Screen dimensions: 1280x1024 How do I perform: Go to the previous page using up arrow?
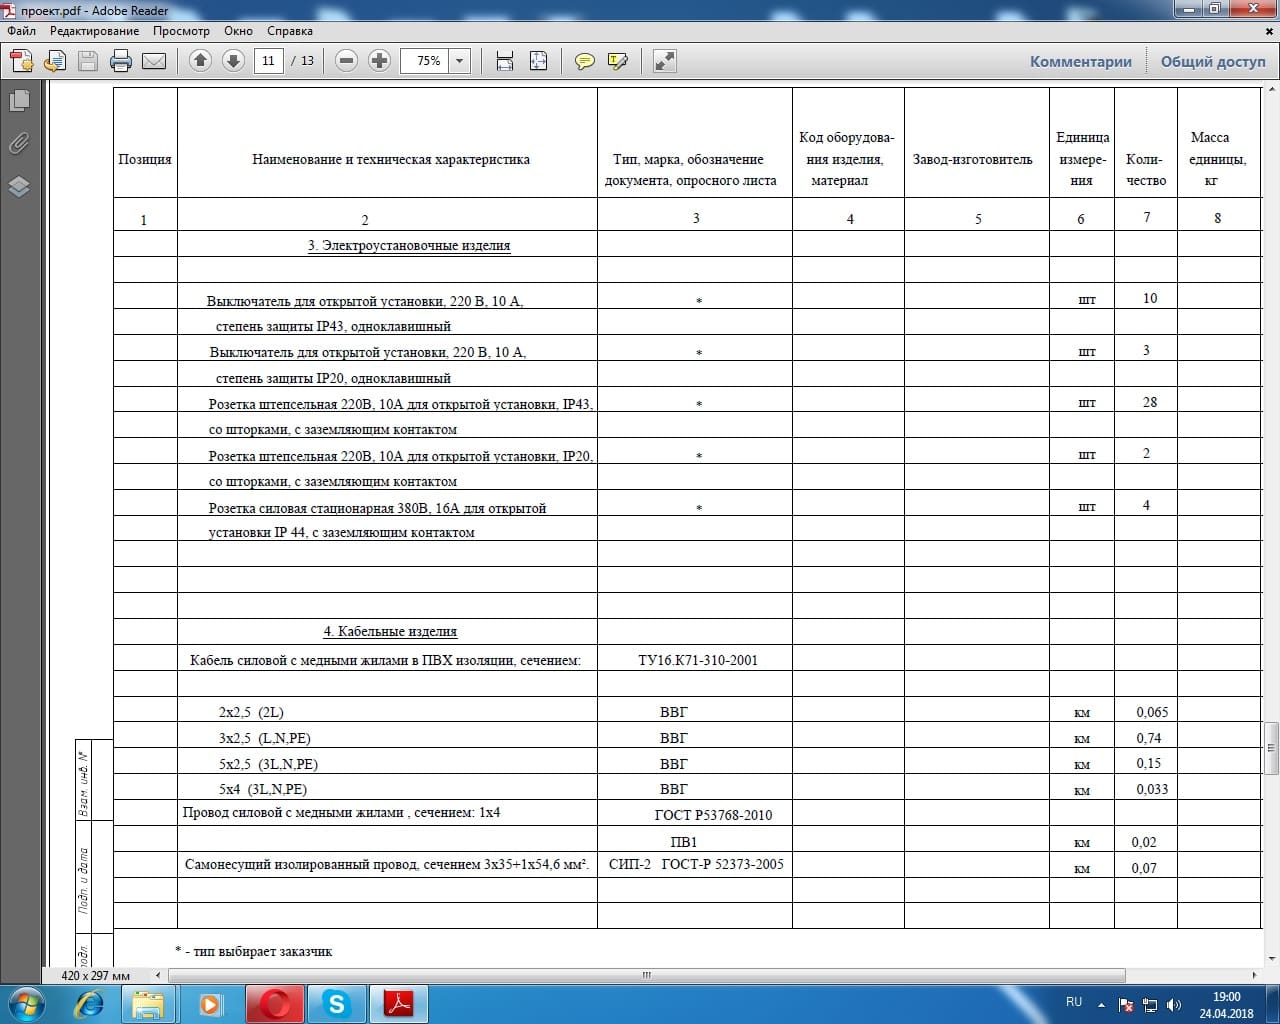[200, 61]
